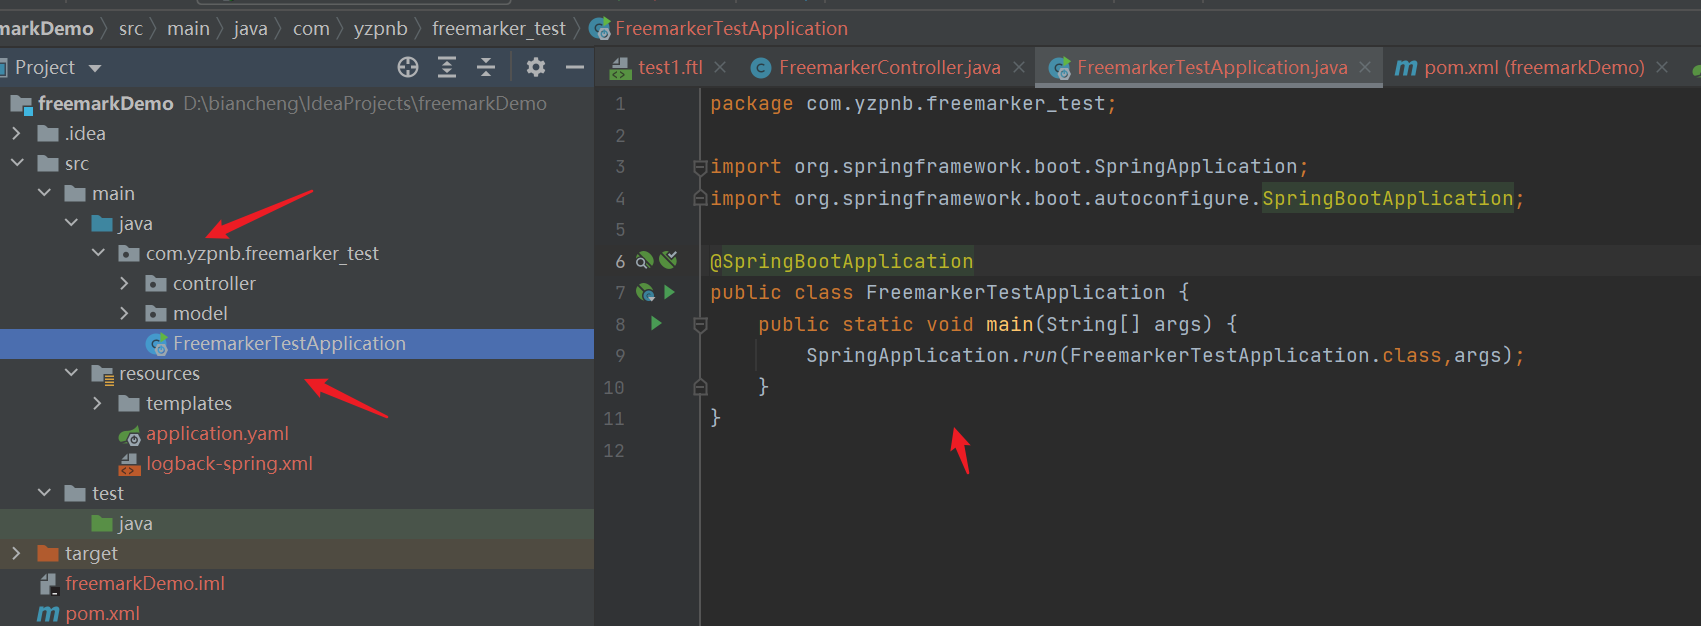This screenshot has width=1701, height=626.
Task: Click the templates folder icon
Action: [129, 403]
